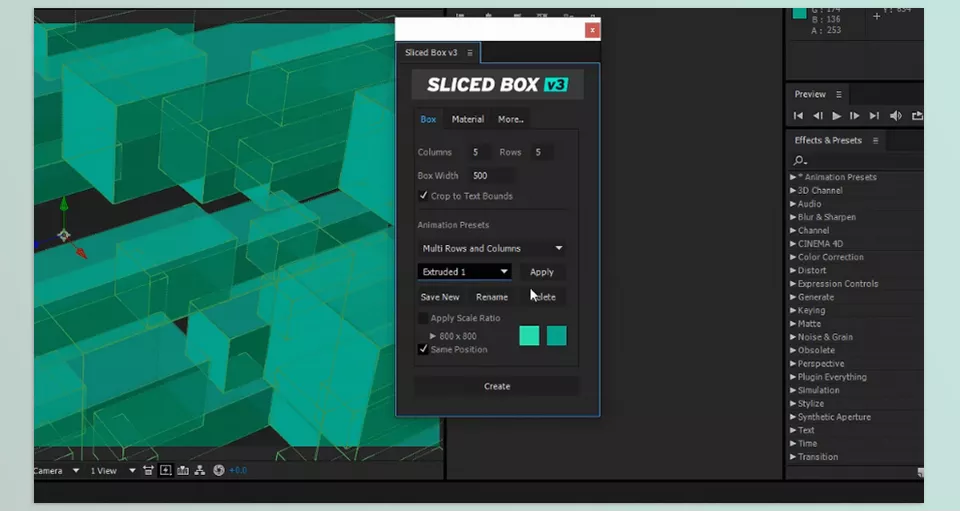This screenshot has height=511, width=960.
Task: Expand Stylize effects category
Action: [793, 403]
